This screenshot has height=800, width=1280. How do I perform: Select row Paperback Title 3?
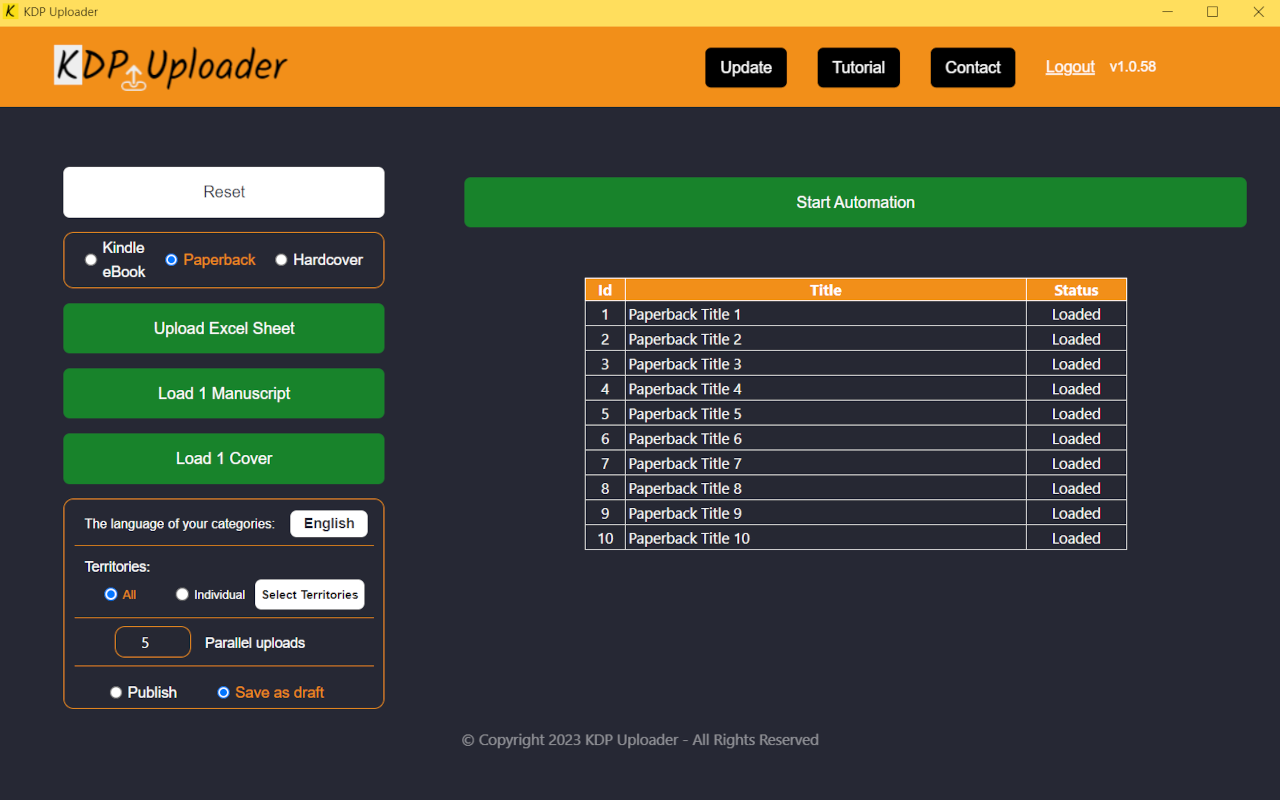856,364
